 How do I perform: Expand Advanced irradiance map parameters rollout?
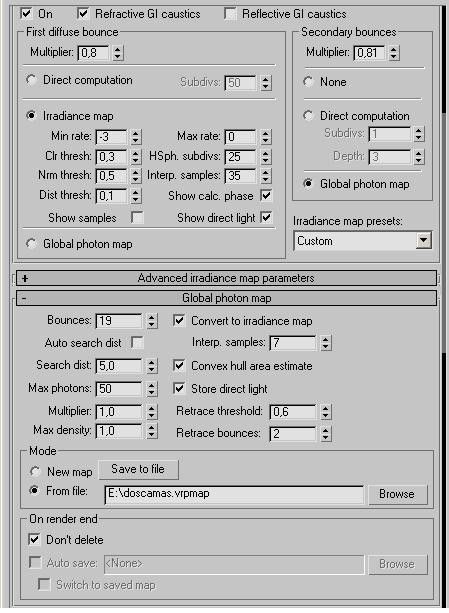tap(226, 278)
